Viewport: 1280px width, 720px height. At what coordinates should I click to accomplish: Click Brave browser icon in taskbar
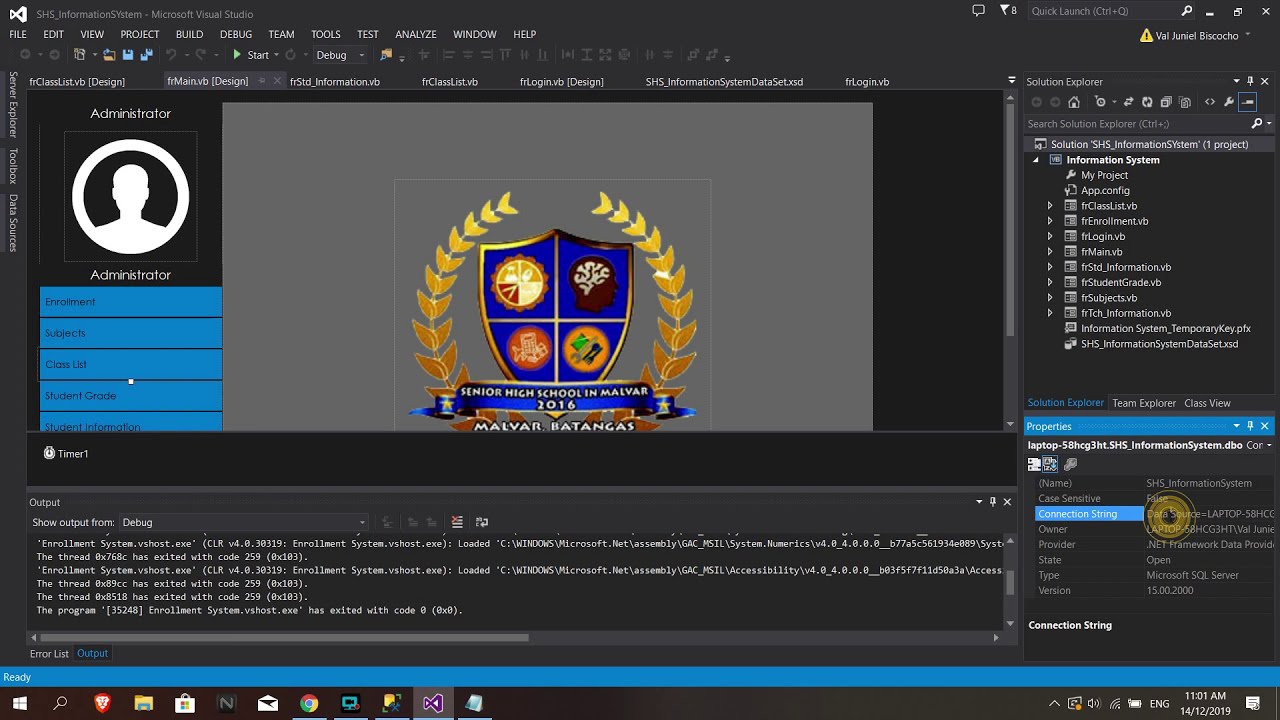102,704
